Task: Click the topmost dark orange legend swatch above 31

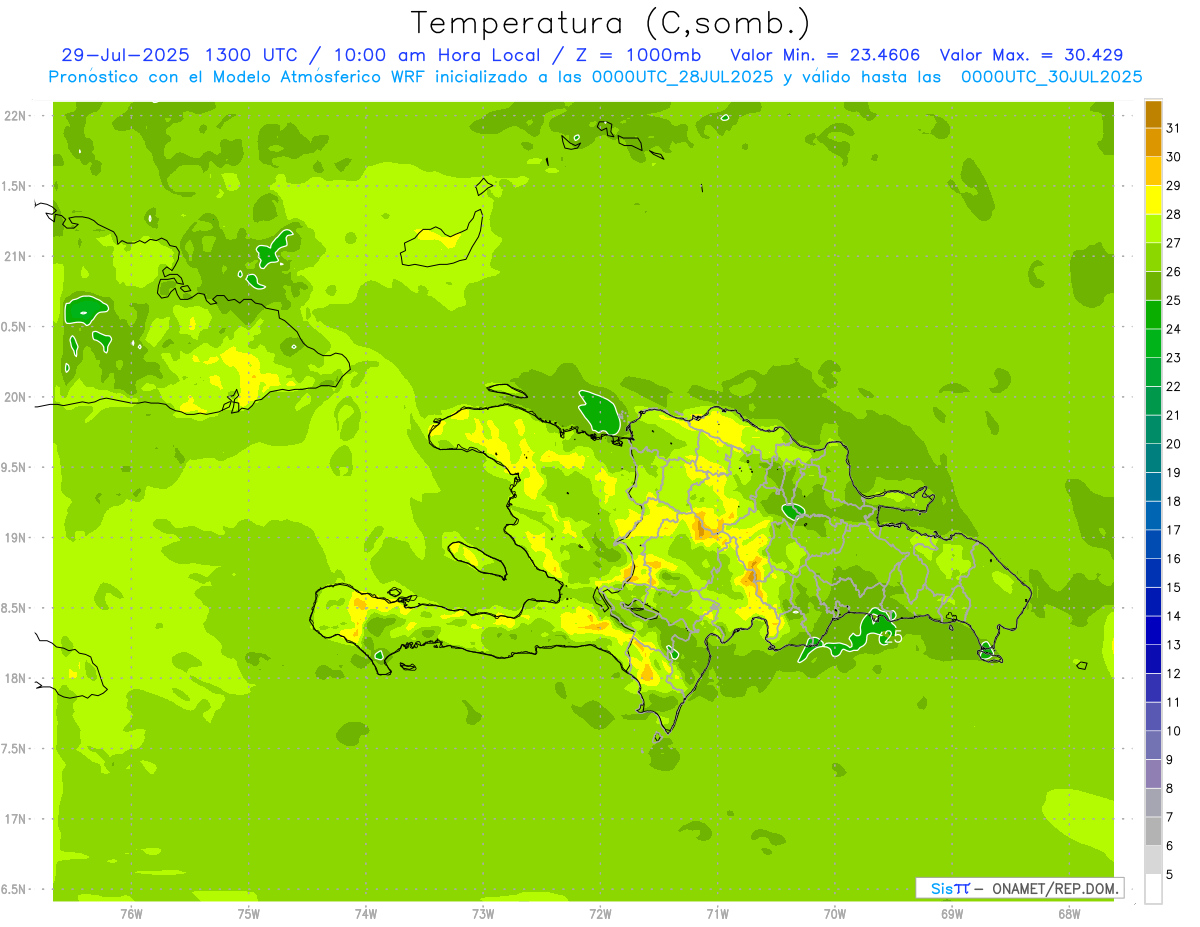Action: (1153, 114)
